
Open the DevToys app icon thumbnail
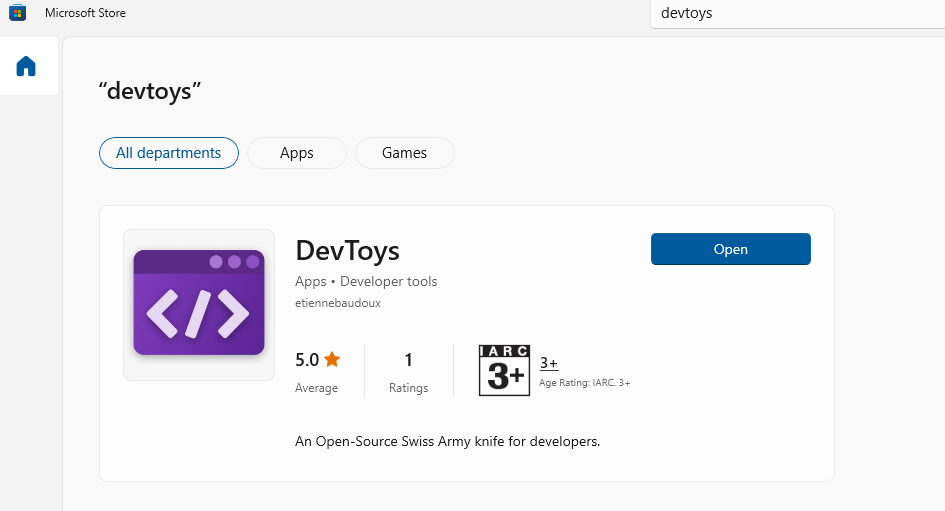coord(199,305)
